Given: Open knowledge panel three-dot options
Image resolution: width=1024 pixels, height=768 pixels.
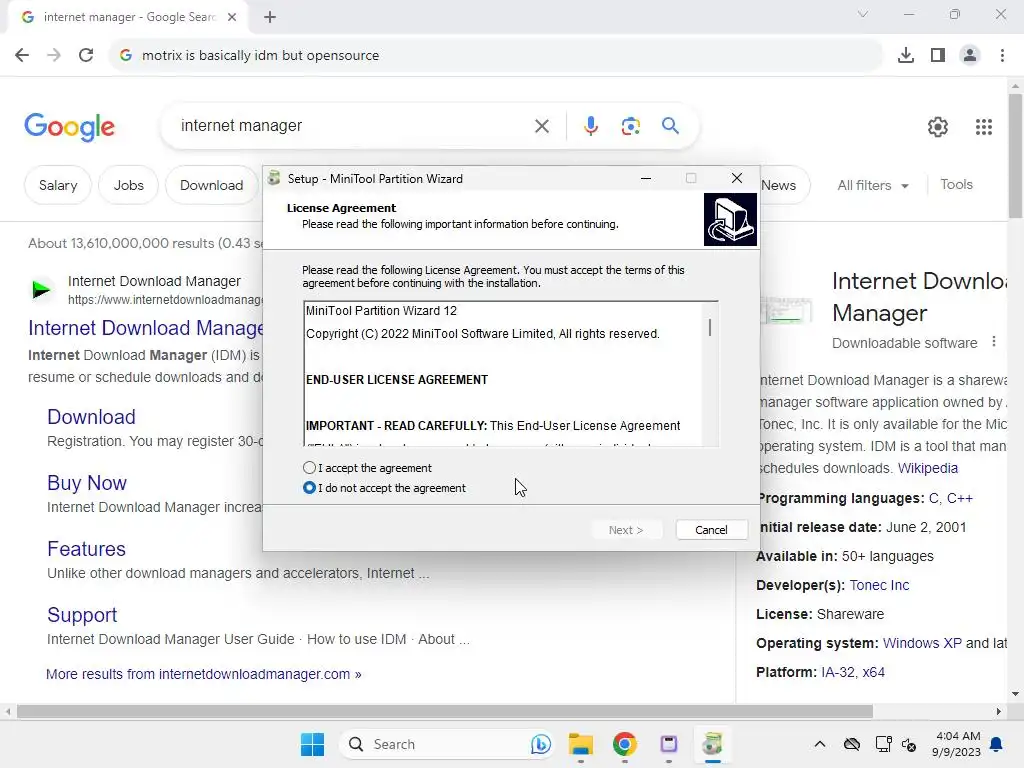Looking at the screenshot, I should click(993, 342).
